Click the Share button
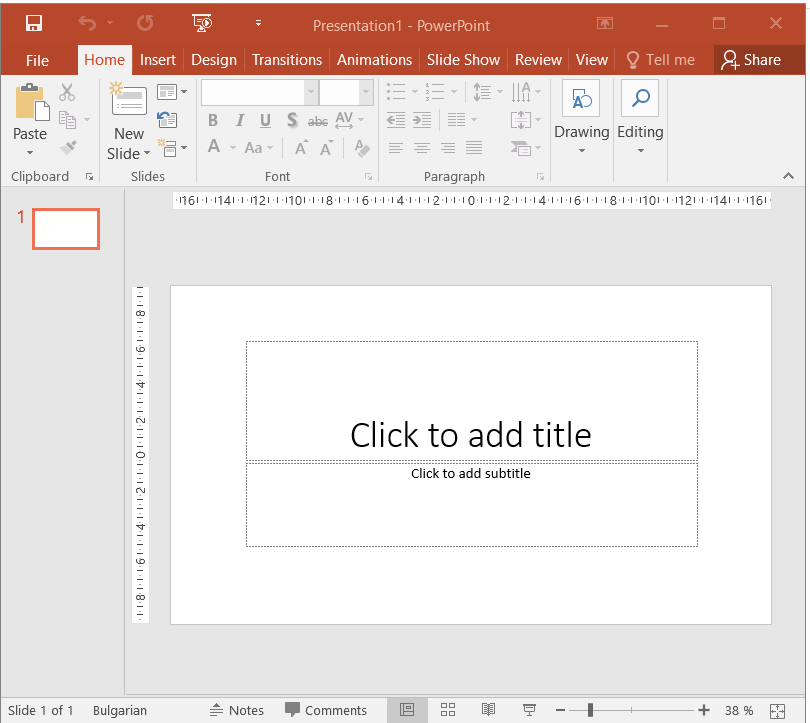This screenshot has height=723, width=810. pyautogui.click(x=751, y=60)
